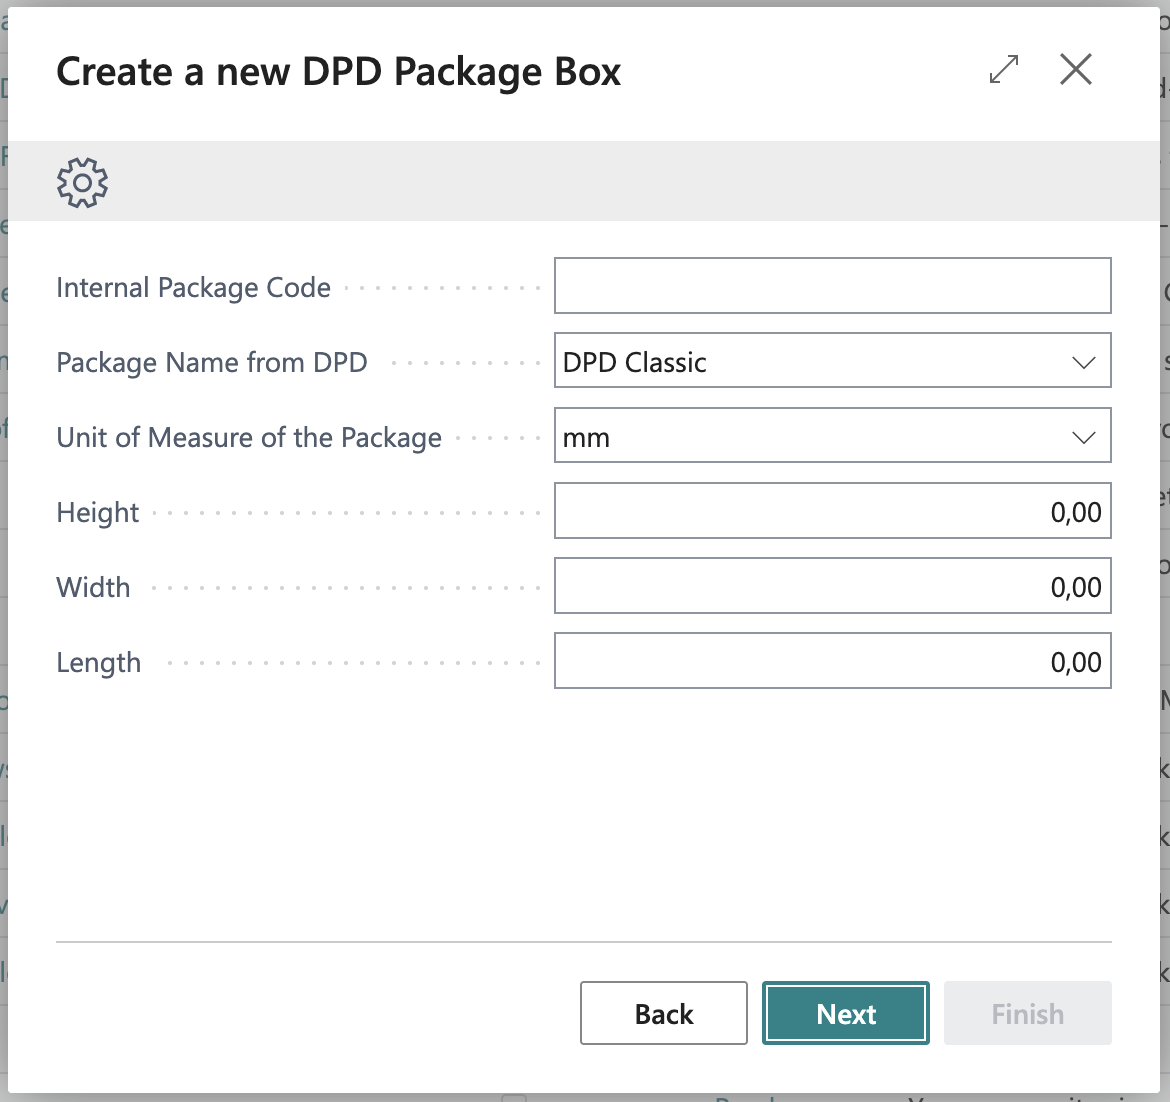This screenshot has height=1102, width=1170.
Task: Click the Unit of Measure of the Package label
Action: [249, 438]
